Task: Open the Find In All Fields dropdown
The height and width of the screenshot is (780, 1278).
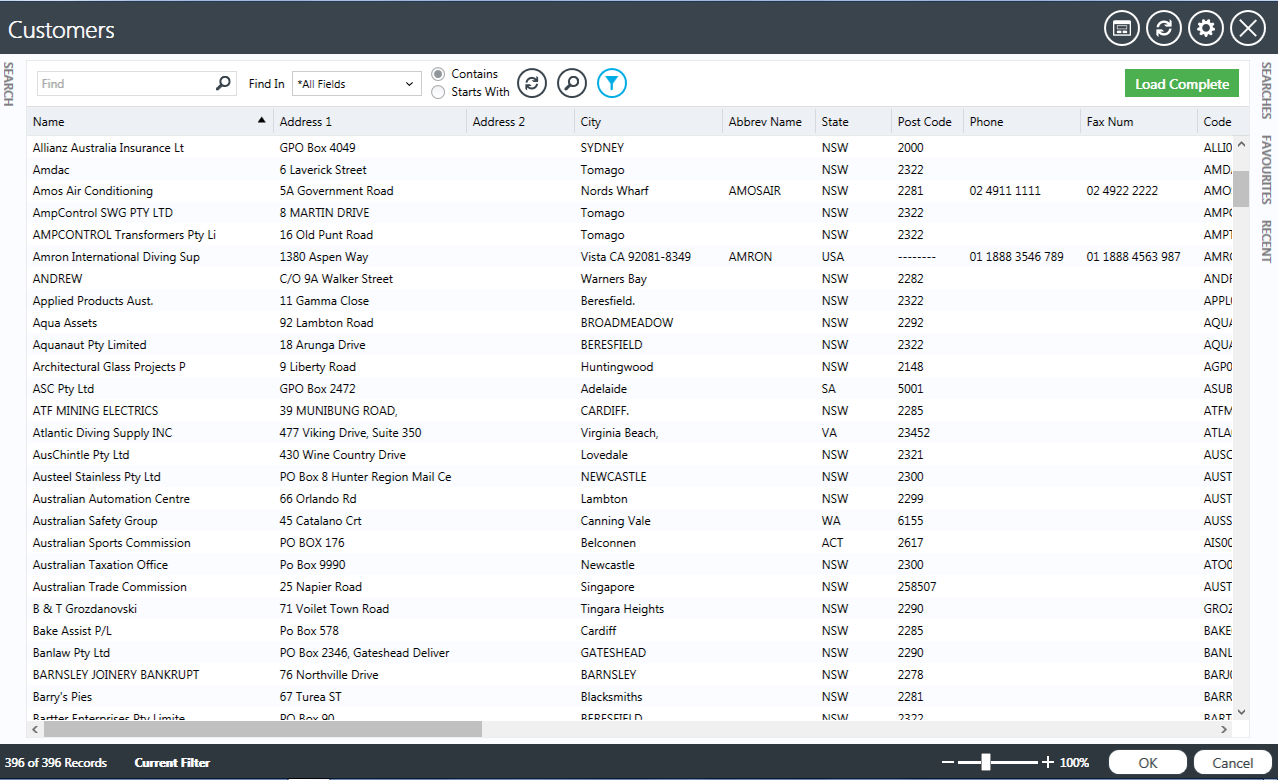Action: coord(357,84)
